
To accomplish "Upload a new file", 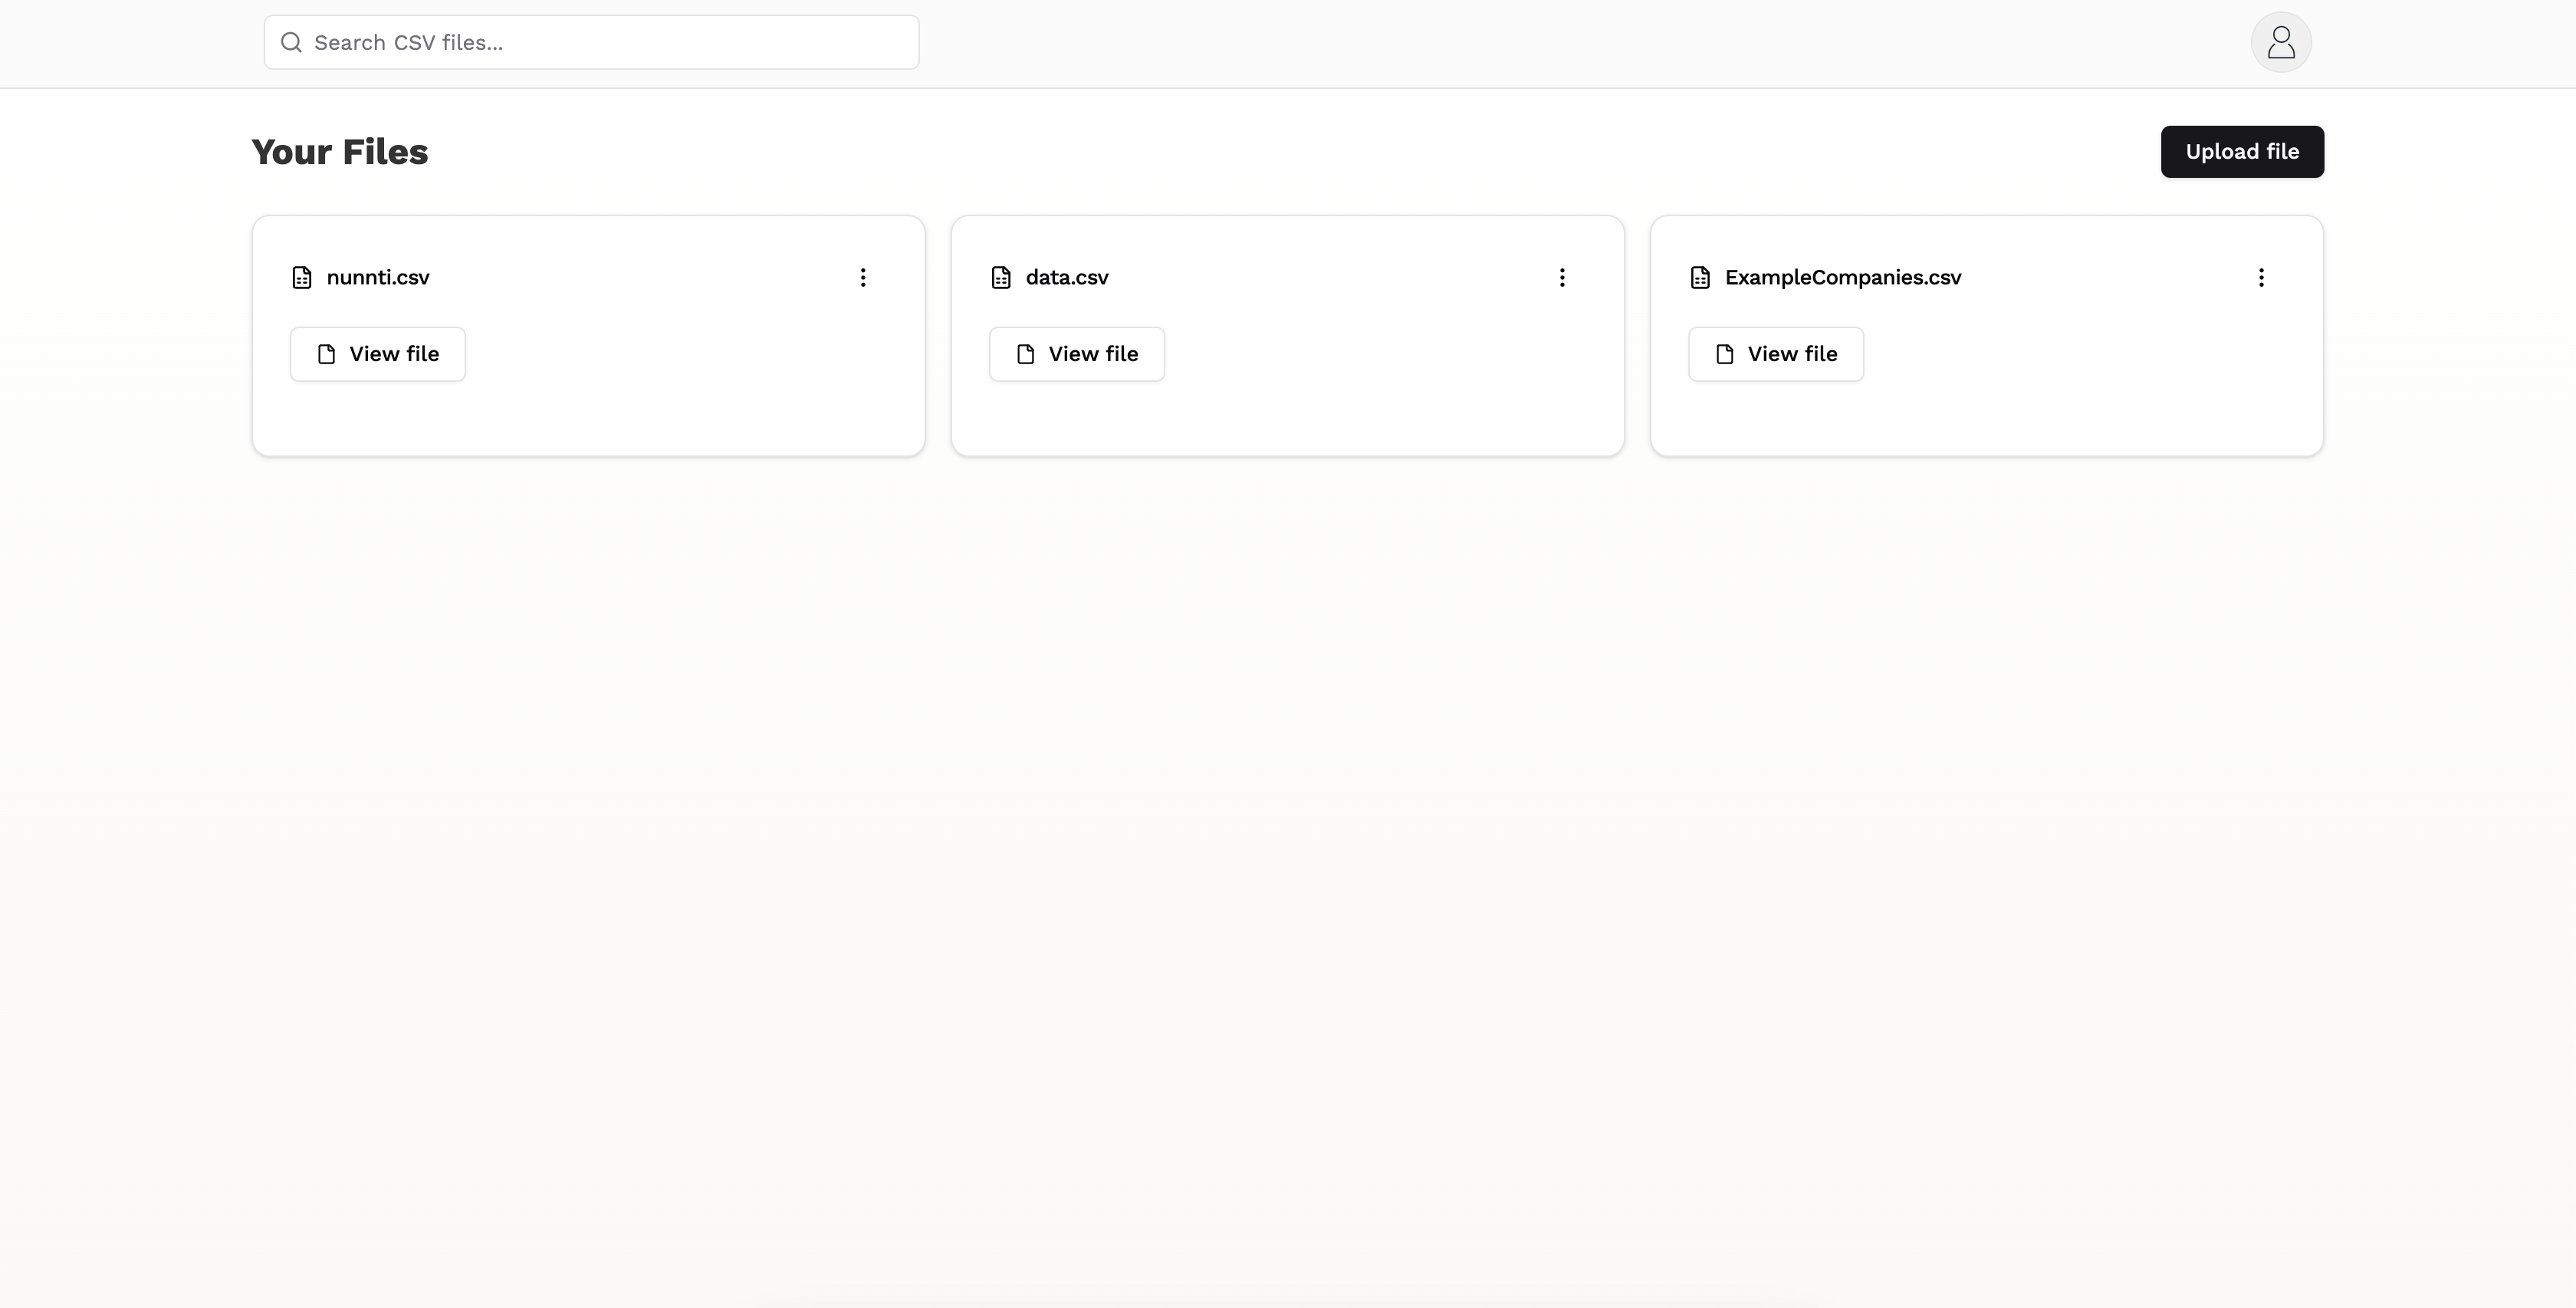I will [x=2242, y=152].
